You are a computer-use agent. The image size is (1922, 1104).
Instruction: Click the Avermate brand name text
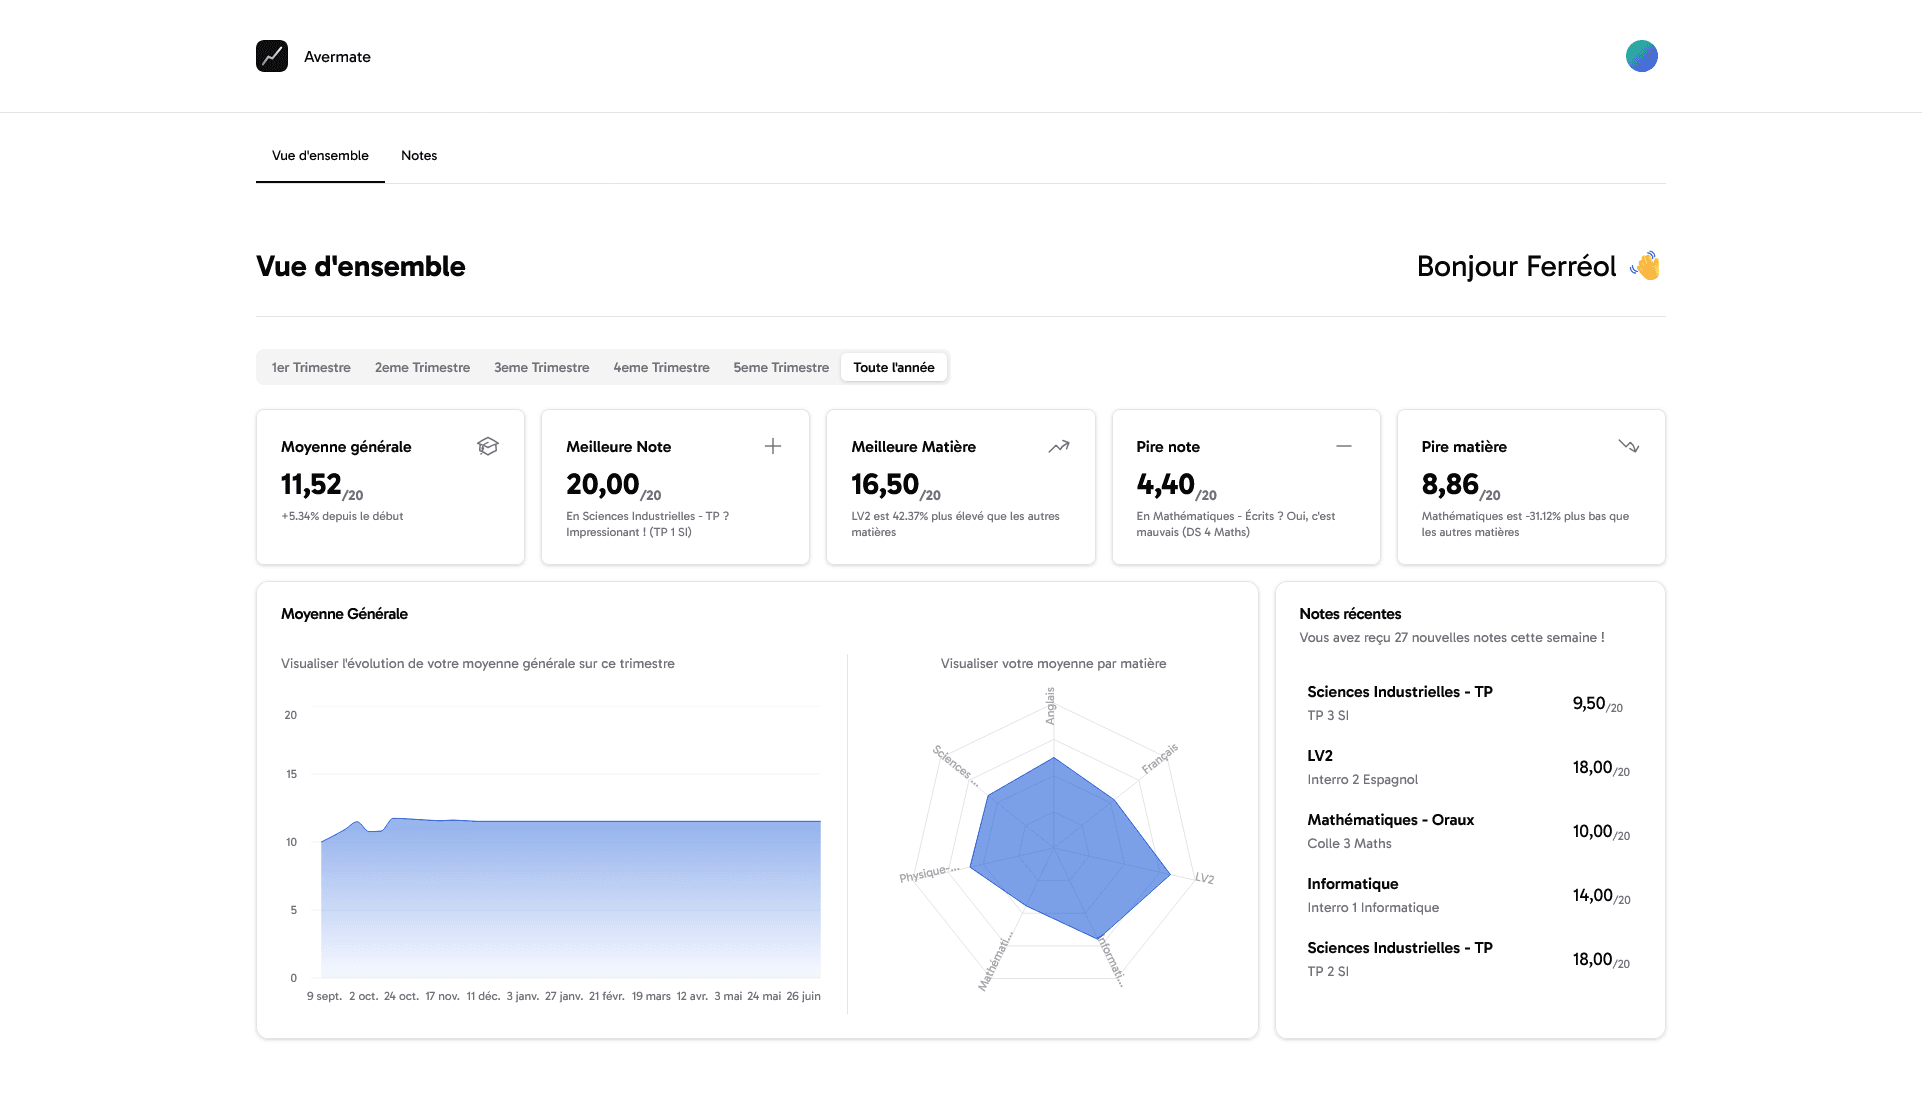(337, 57)
